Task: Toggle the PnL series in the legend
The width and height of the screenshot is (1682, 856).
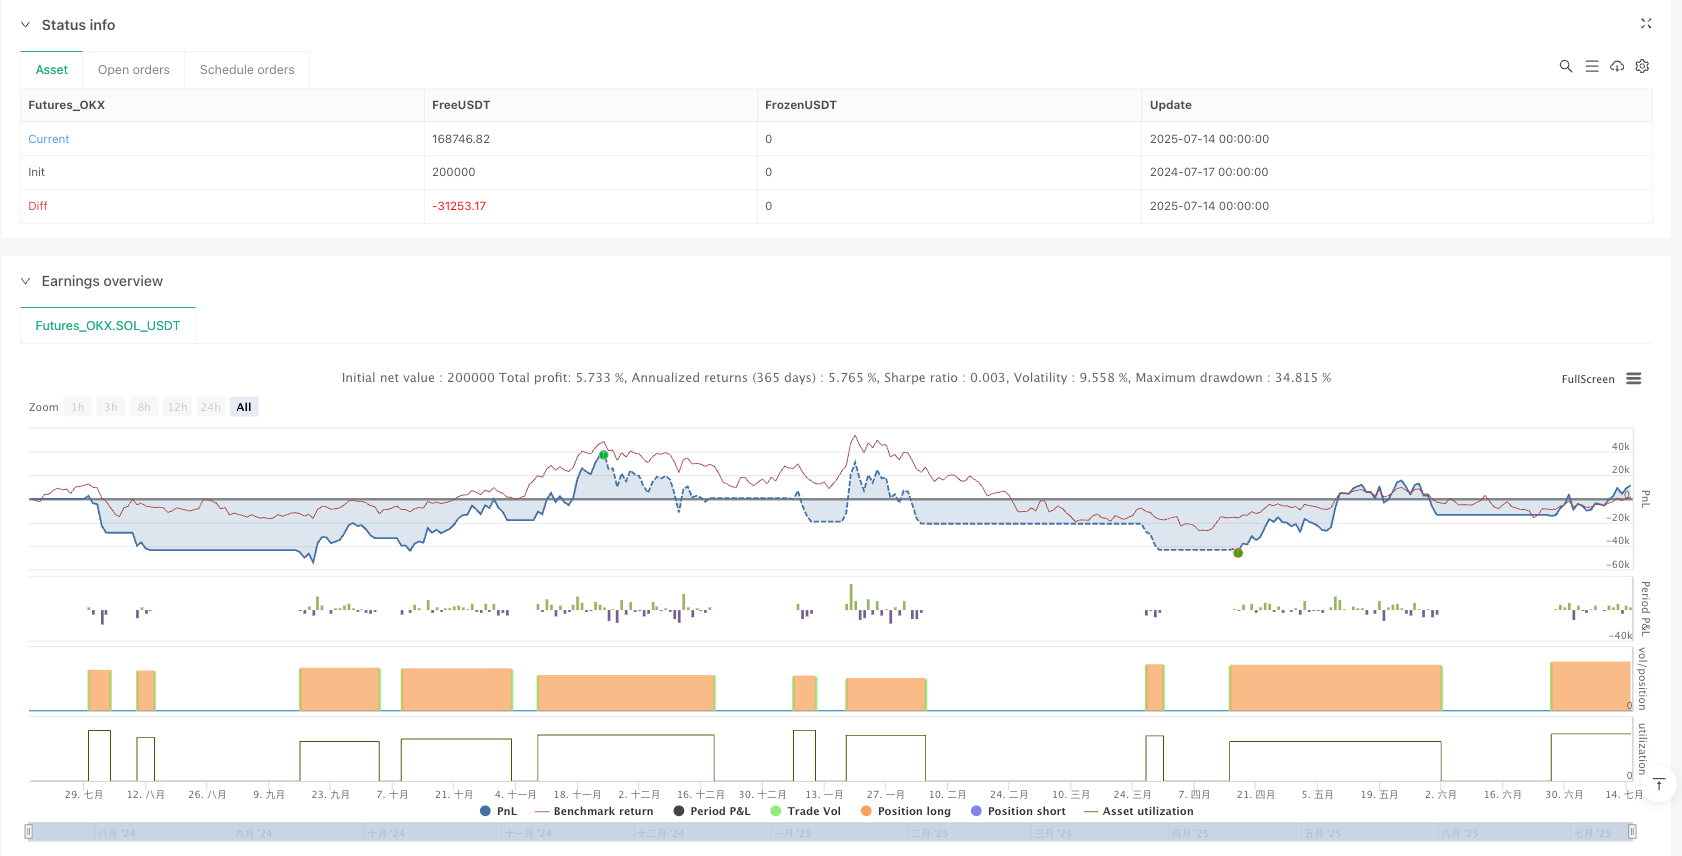Action: 499,811
